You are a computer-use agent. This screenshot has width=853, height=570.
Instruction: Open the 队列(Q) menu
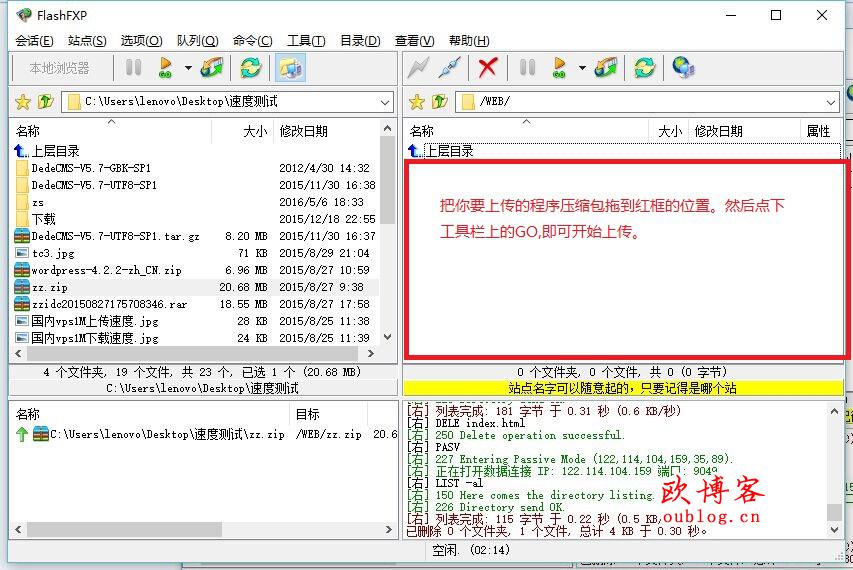click(x=197, y=41)
